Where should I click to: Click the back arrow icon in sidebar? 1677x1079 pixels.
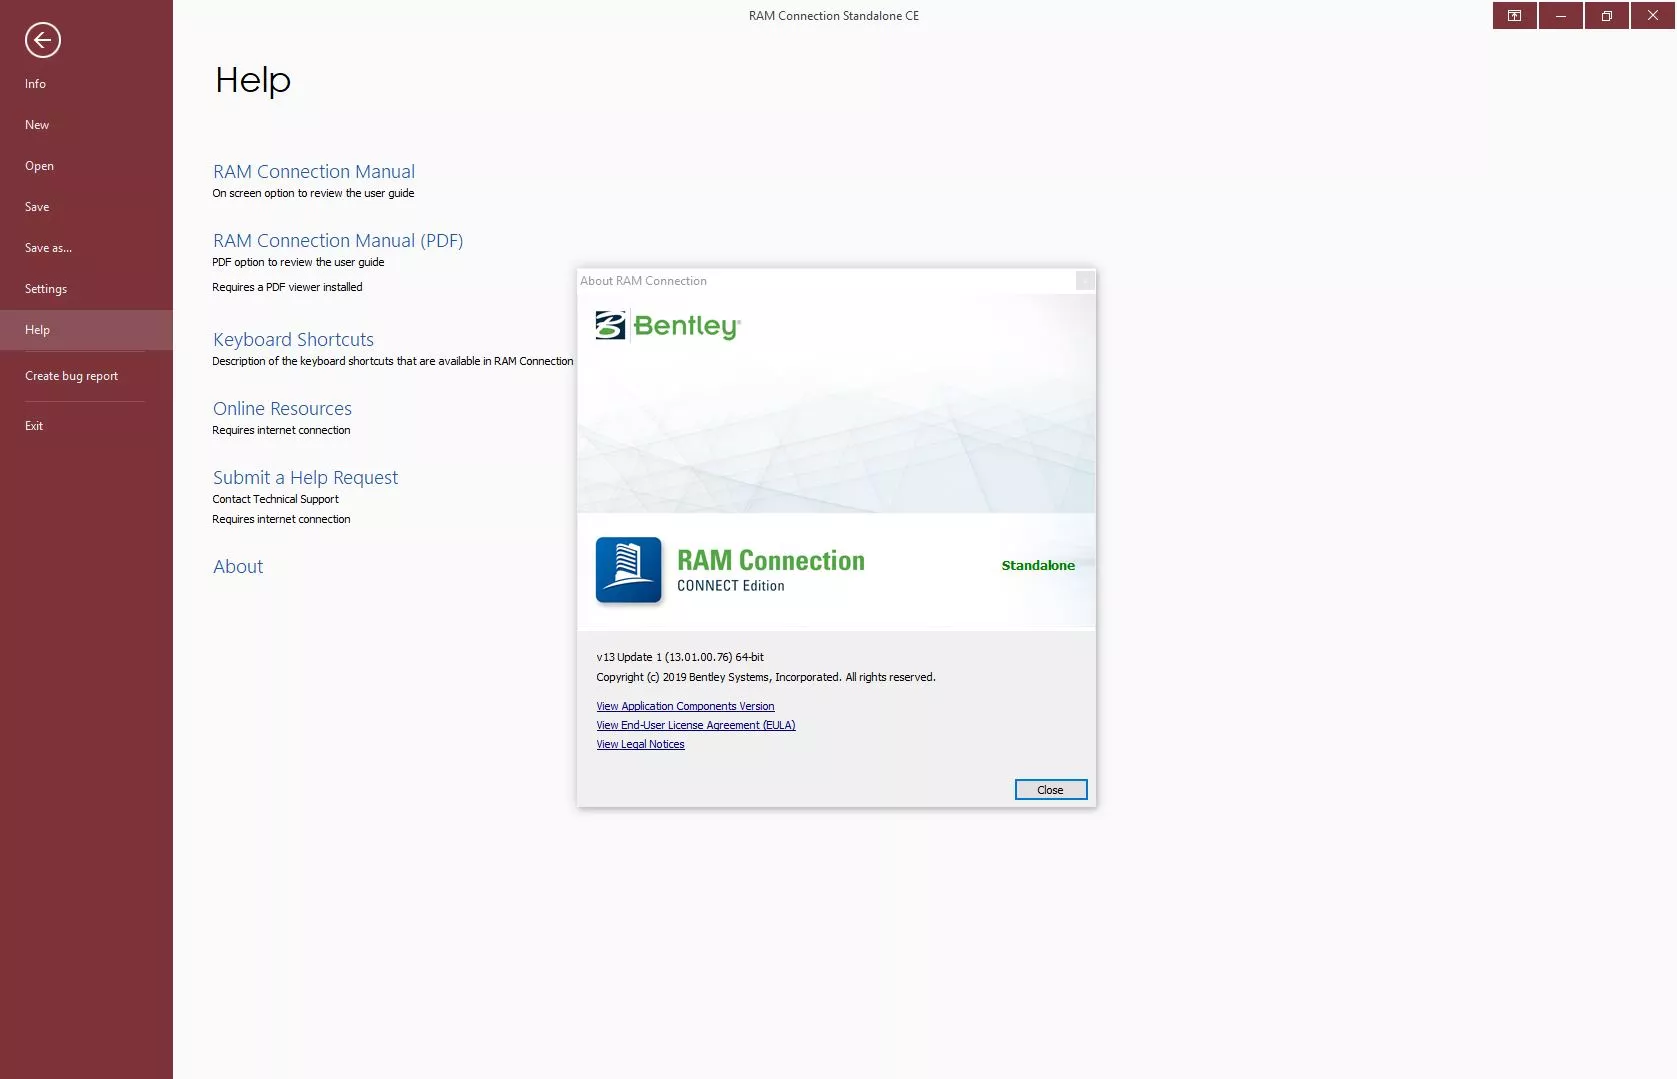click(43, 40)
